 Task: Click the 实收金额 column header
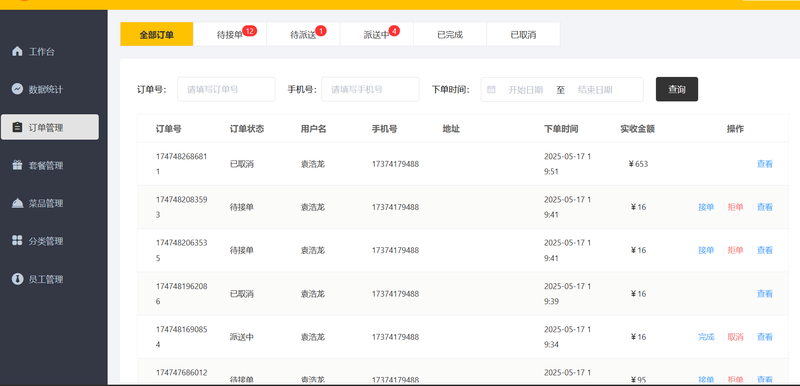coord(637,129)
